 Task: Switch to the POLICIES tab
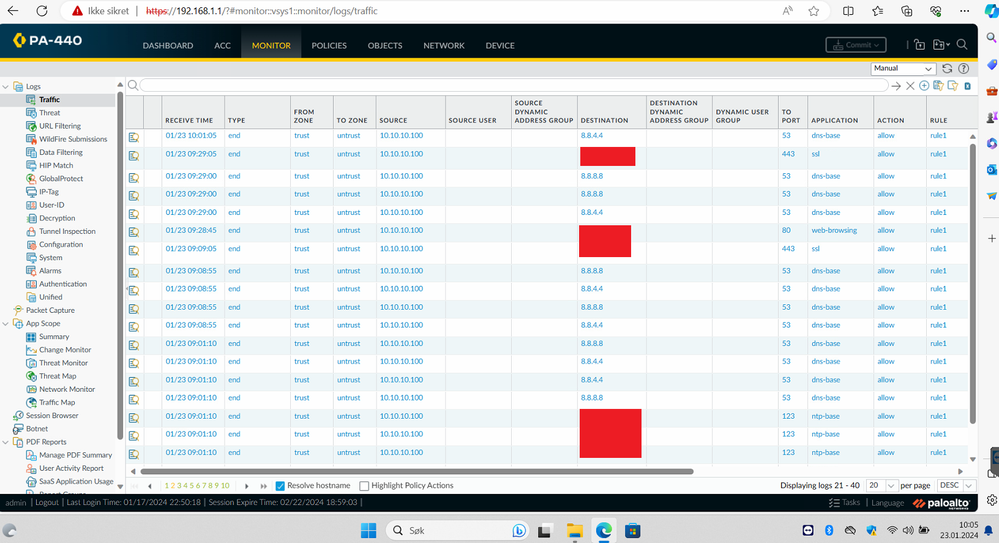[x=329, y=46]
